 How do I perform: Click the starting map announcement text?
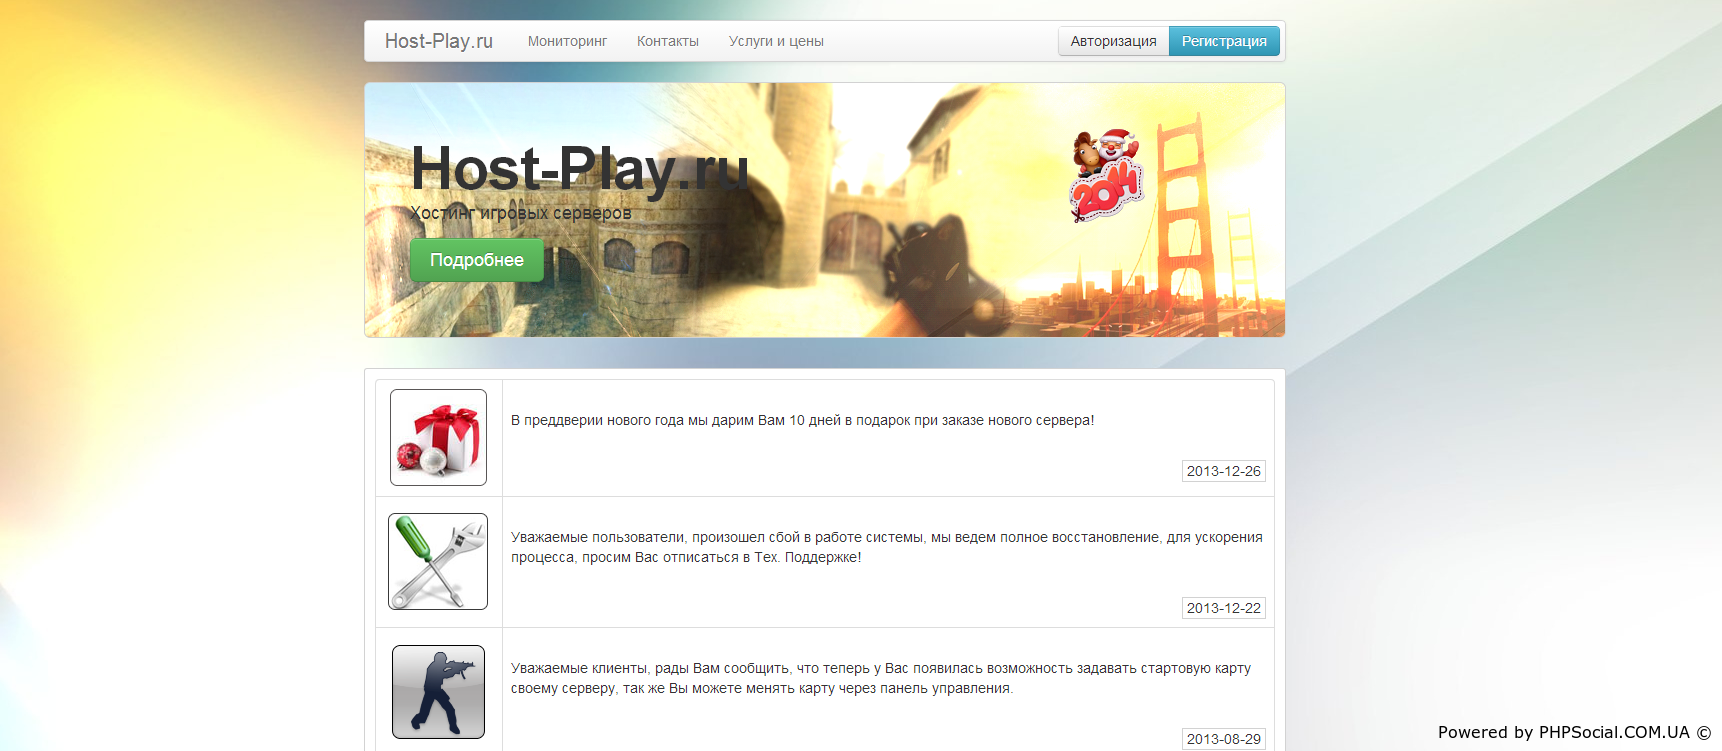tap(880, 678)
